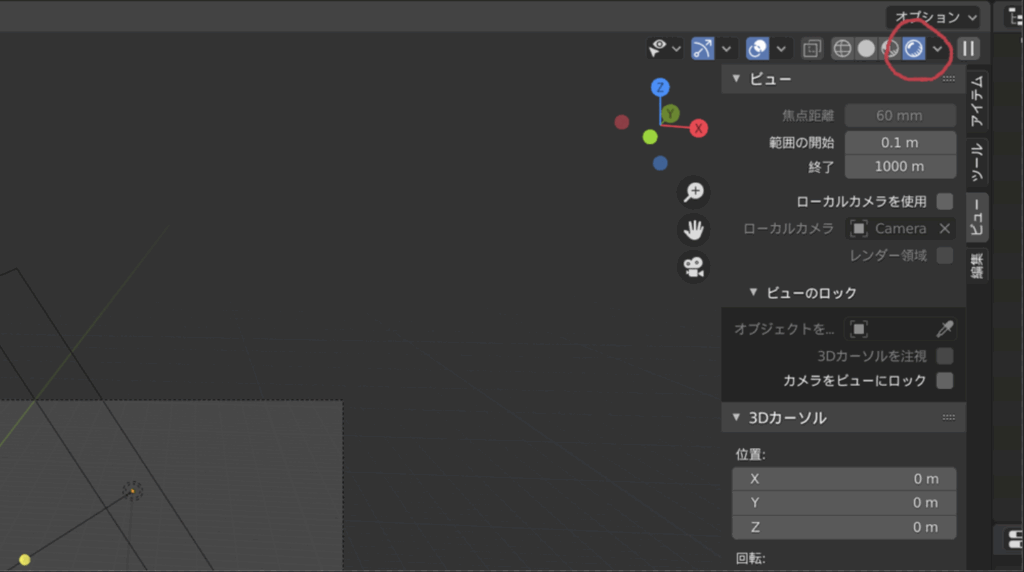This screenshot has width=1024, height=572.
Task: Toggle X-ray display in viewport header
Action: coord(812,48)
